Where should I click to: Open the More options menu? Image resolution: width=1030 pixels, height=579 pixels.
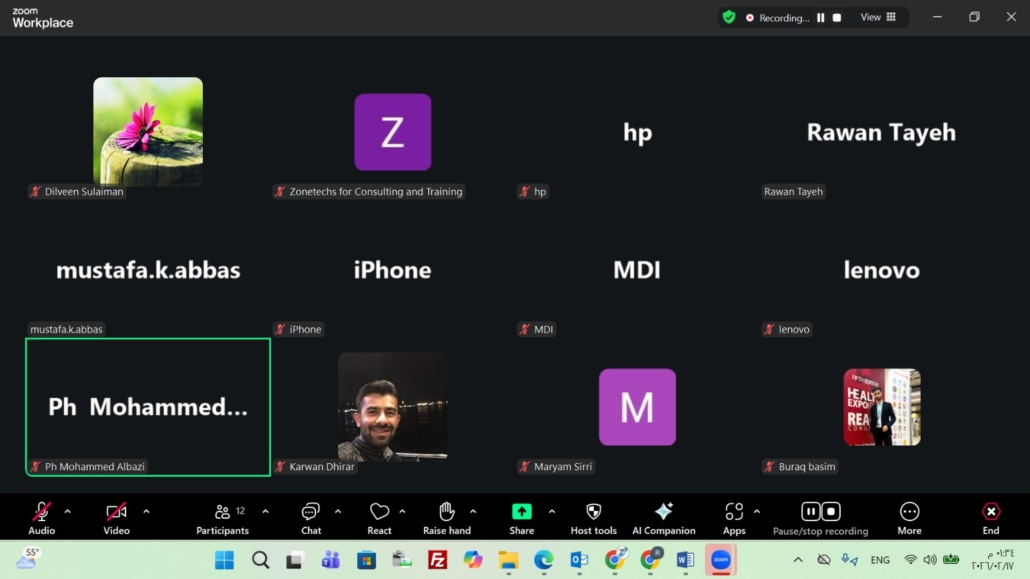coord(909,519)
